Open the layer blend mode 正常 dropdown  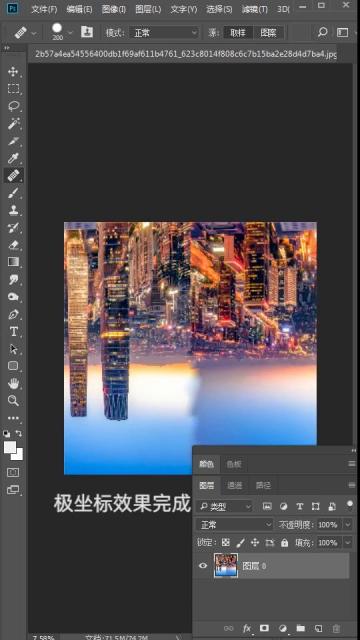[x=234, y=524]
